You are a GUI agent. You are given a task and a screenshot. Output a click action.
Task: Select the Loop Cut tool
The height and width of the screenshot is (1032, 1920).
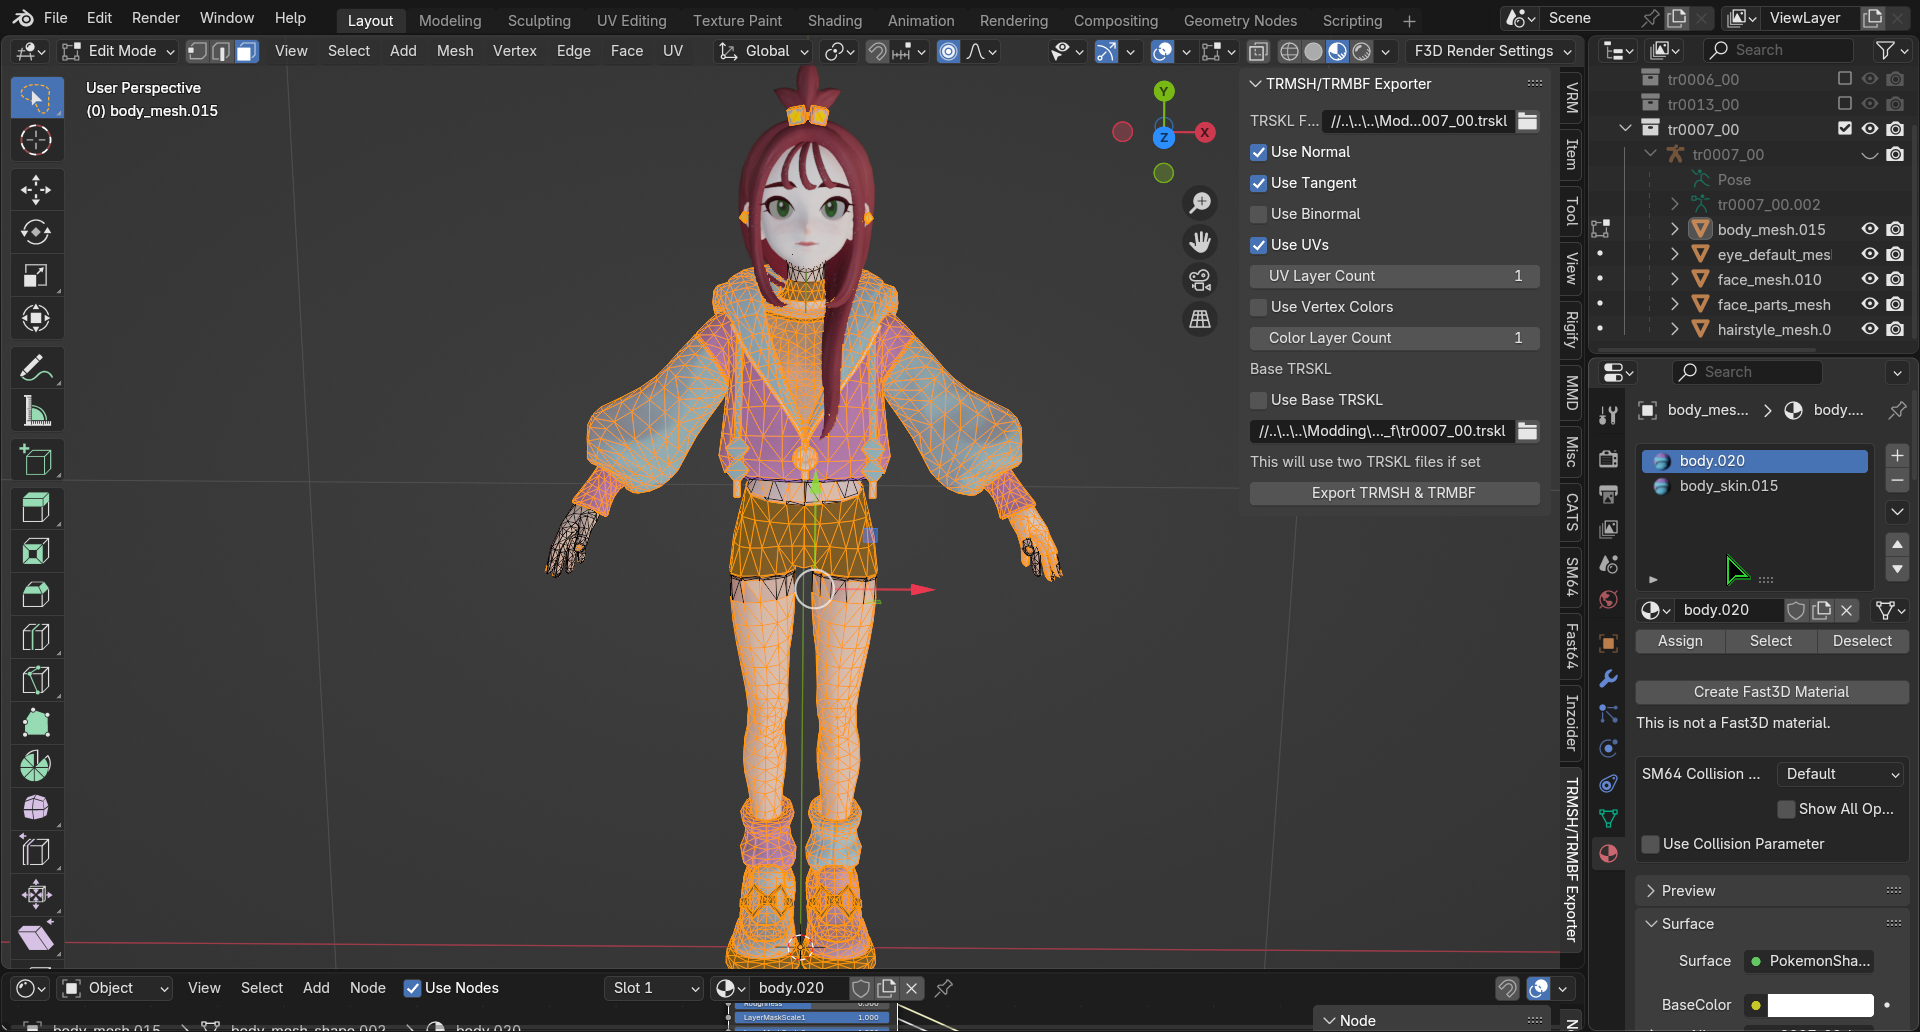pyautogui.click(x=36, y=637)
